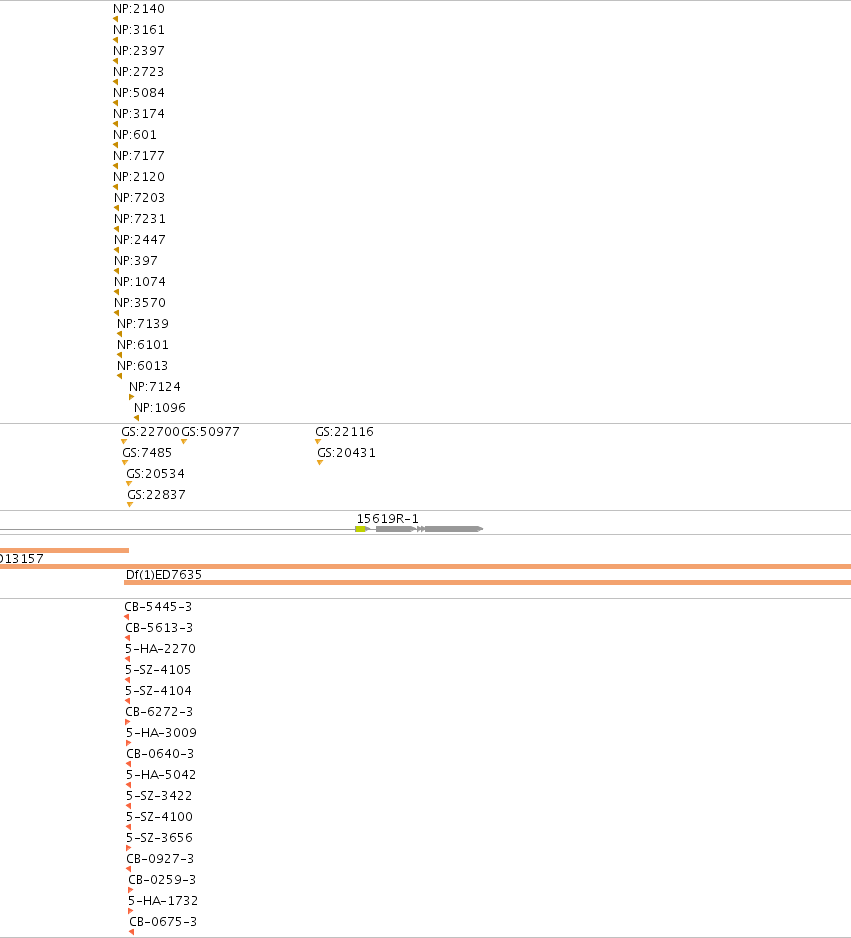The image size is (851, 938).
Task: Select the NP:6013 label
Action: coord(143,365)
